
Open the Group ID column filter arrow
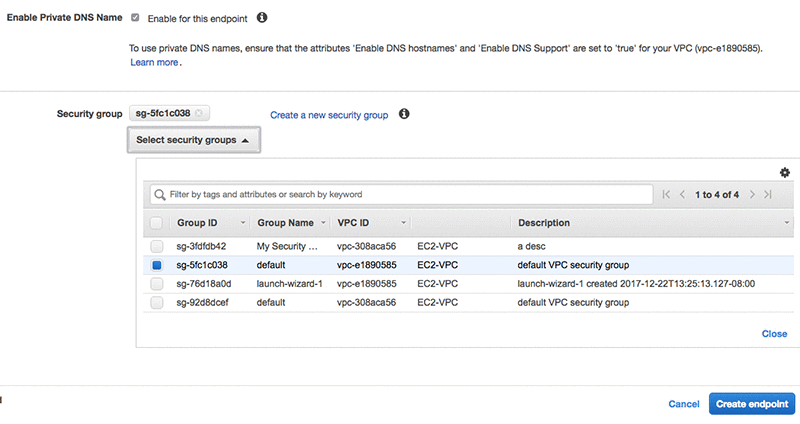pyautogui.click(x=243, y=223)
